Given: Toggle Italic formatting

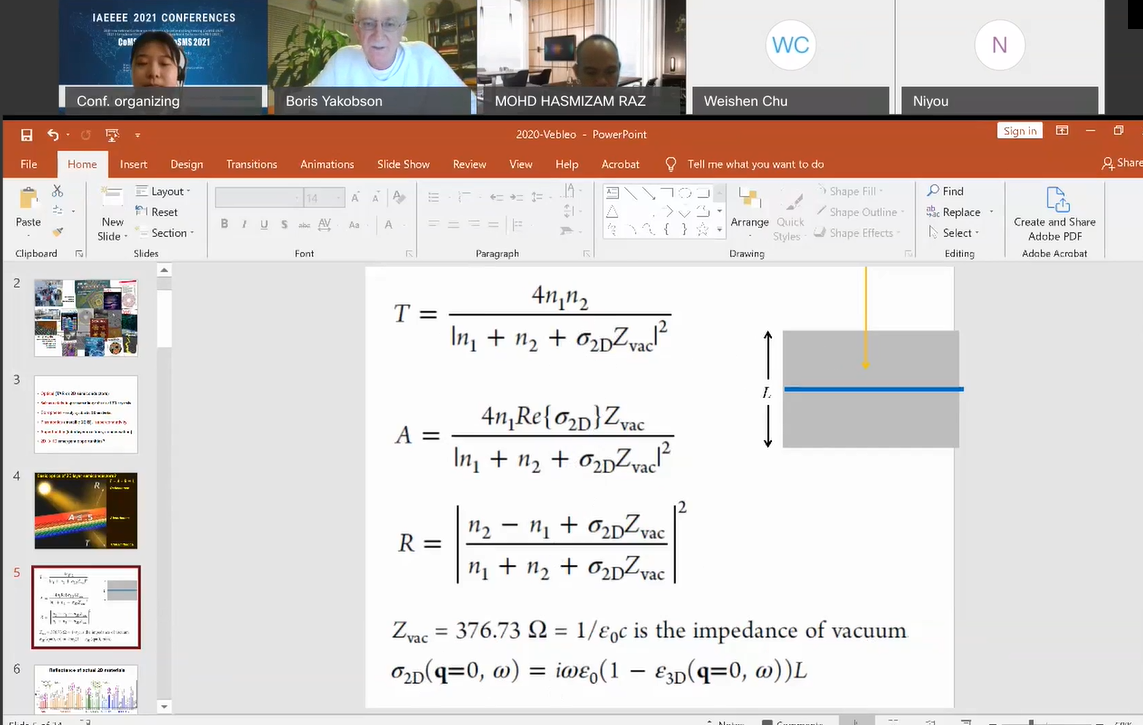Looking at the screenshot, I should click(x=244, y=224).
